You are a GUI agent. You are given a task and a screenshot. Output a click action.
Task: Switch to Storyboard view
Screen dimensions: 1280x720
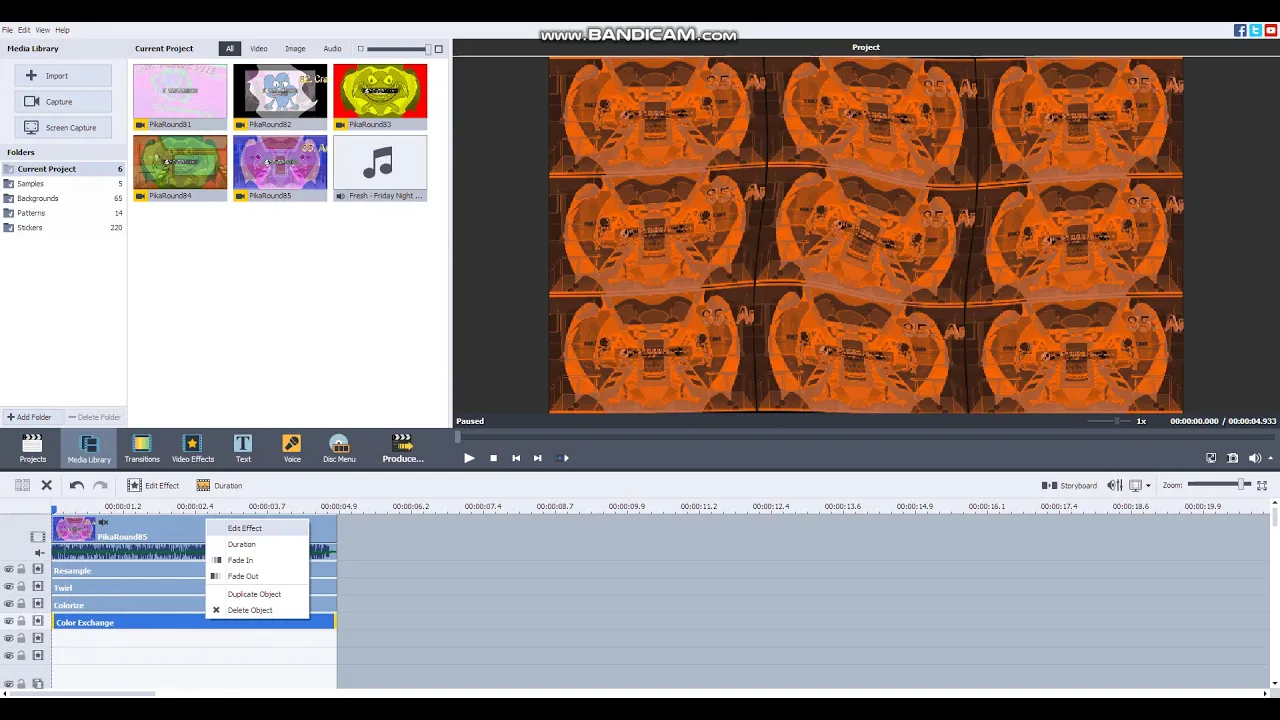click(x=1069, y=485)
